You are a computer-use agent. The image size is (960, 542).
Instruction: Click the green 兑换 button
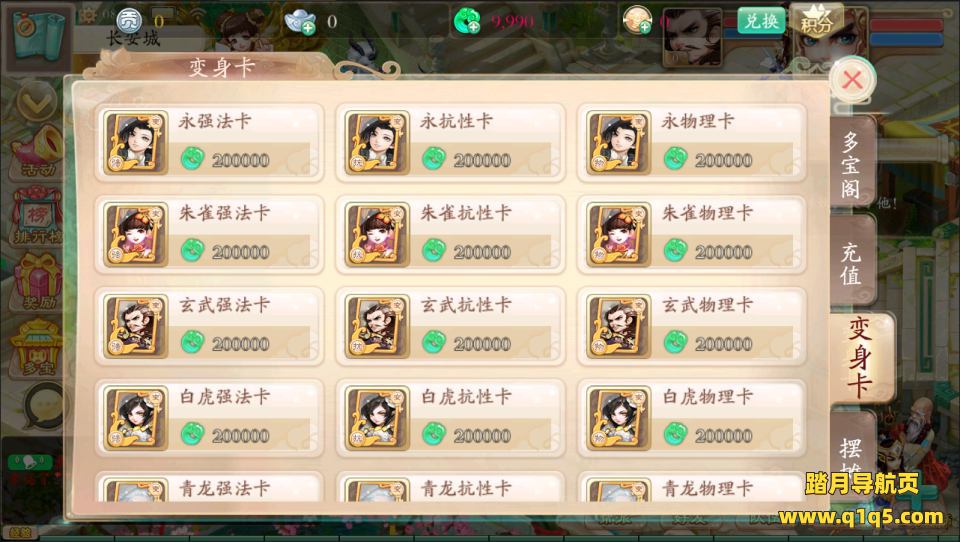point(761,21)
